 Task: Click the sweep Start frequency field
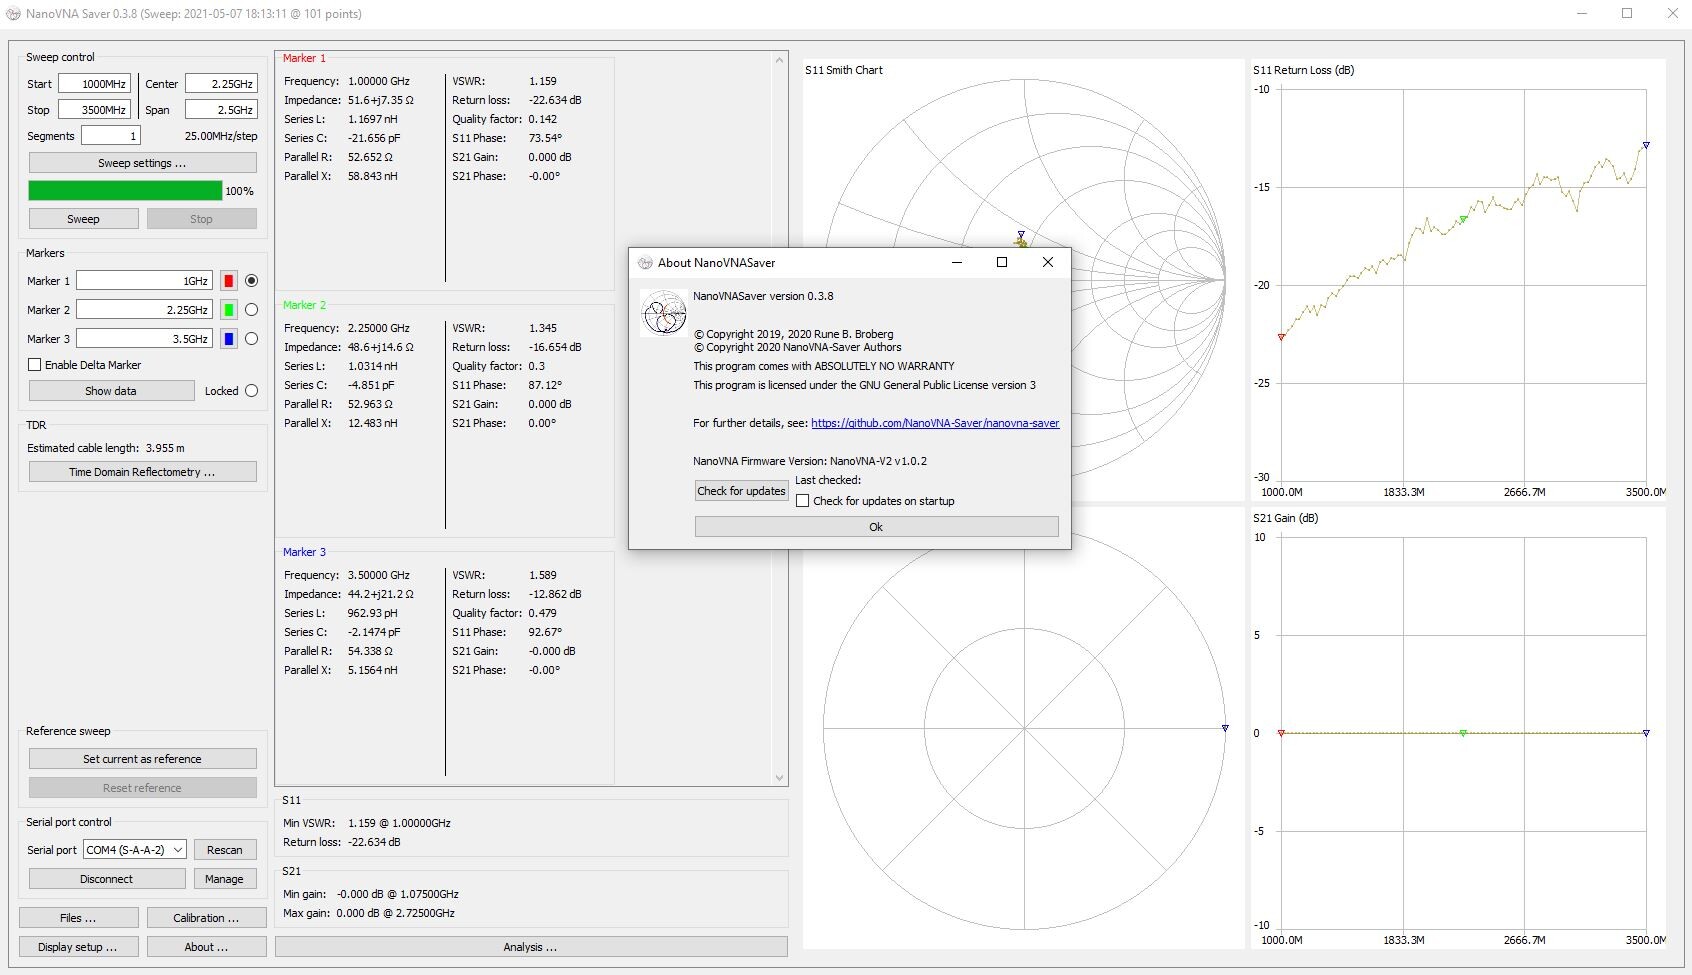[94, 84]
